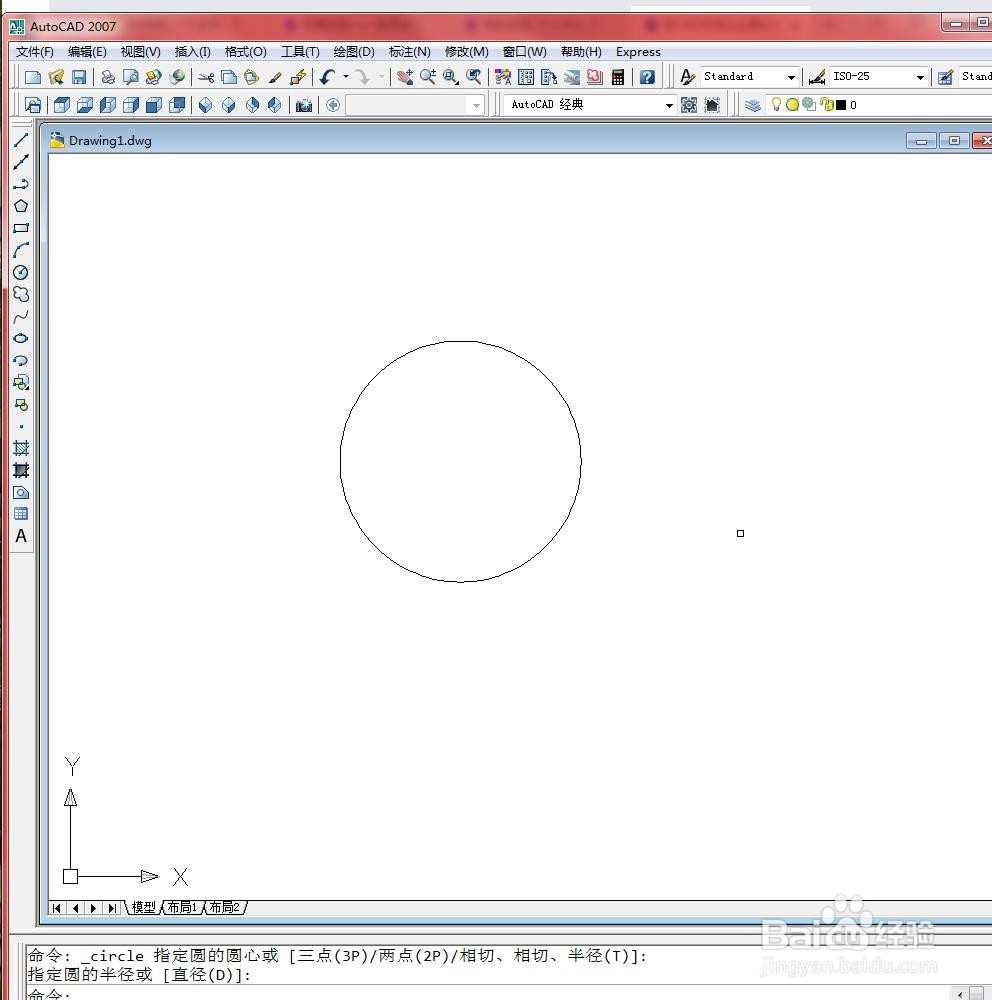Viewport: 992px width, 1000px height.
Task: Select the Ellipse Arc tool
Action: [21, 360]
